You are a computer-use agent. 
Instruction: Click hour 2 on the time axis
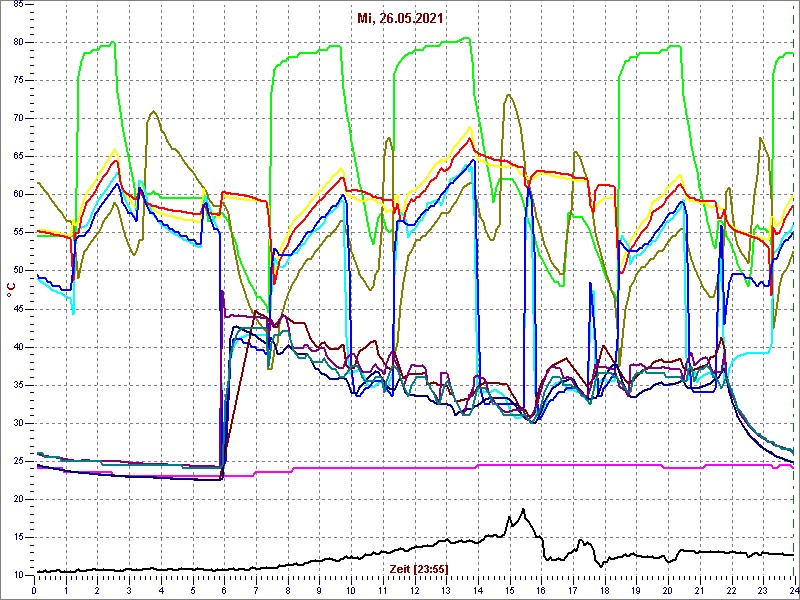pos(97,590)
